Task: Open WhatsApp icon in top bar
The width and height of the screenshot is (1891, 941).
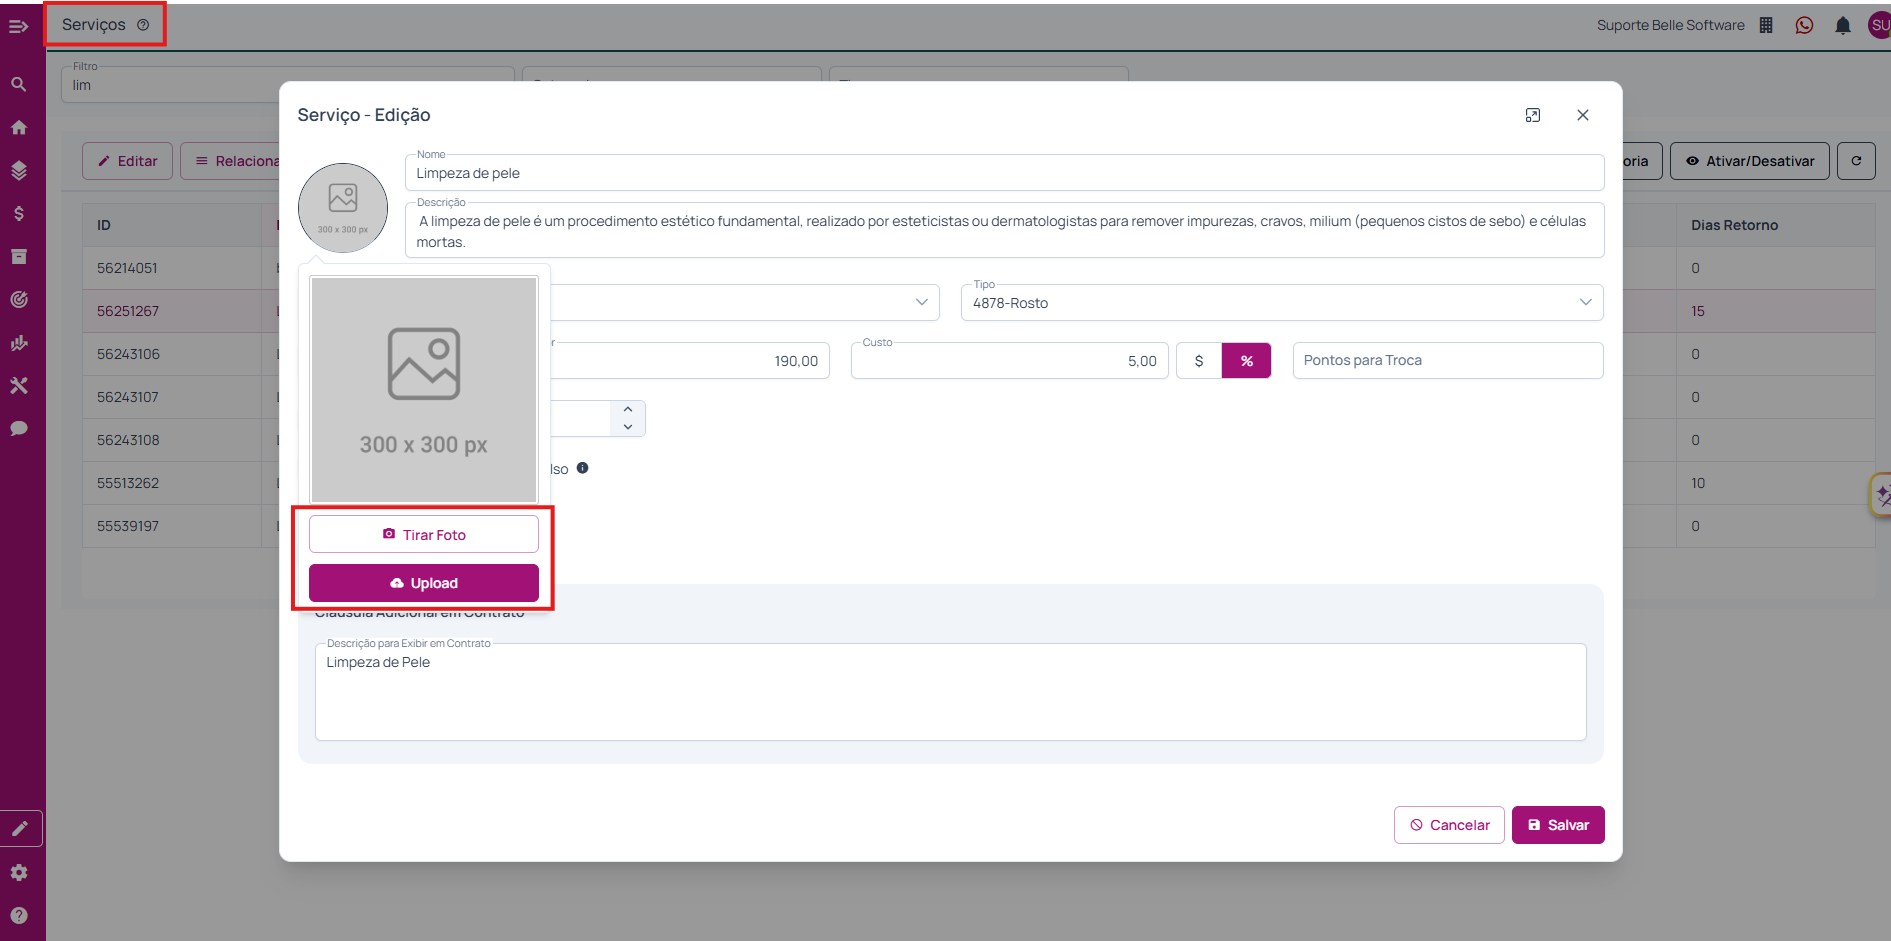Action: [x=1804, y=25]
